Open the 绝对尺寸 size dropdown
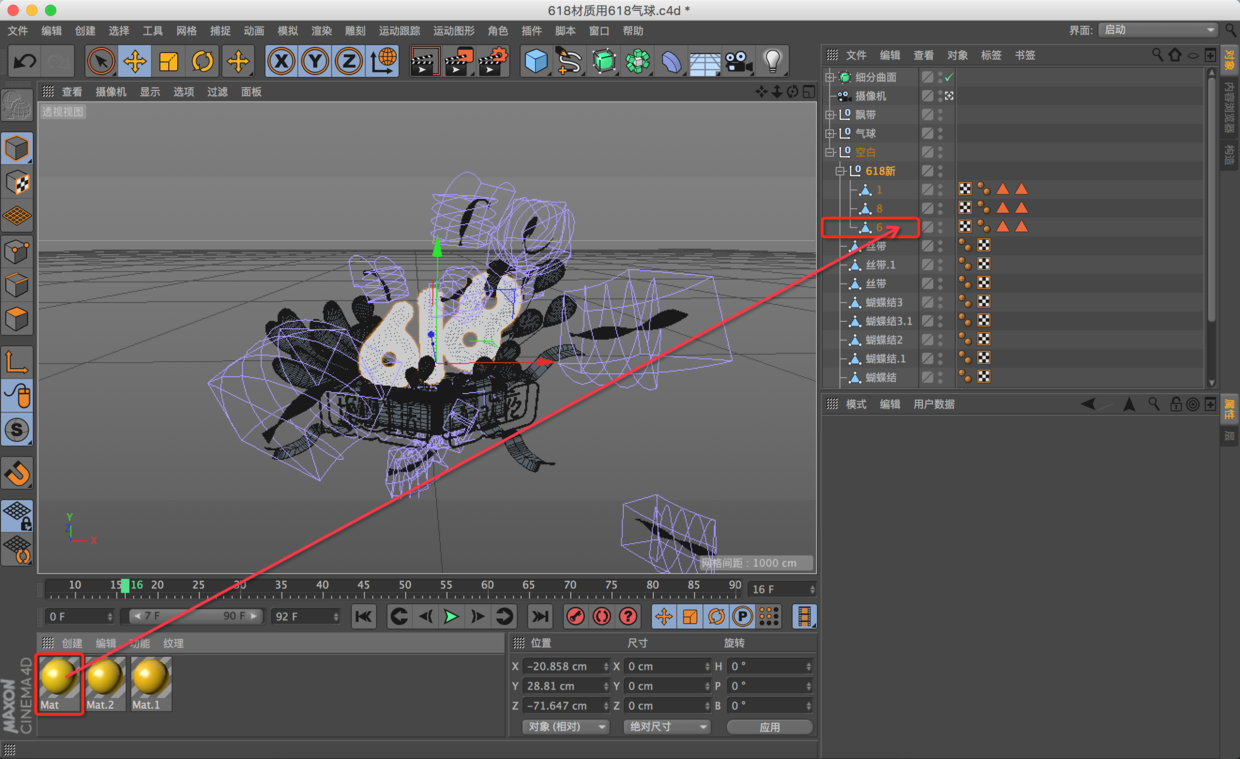 666,727
